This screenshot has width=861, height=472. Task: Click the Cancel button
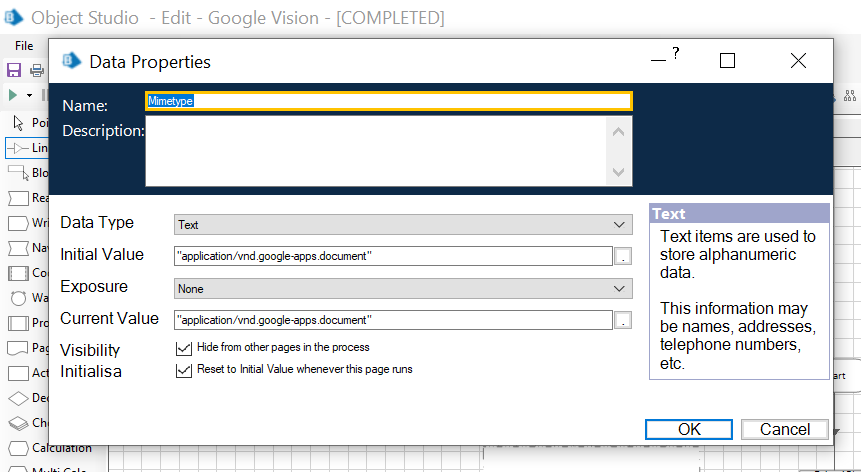pyautogui.click(x=785, y=429)
